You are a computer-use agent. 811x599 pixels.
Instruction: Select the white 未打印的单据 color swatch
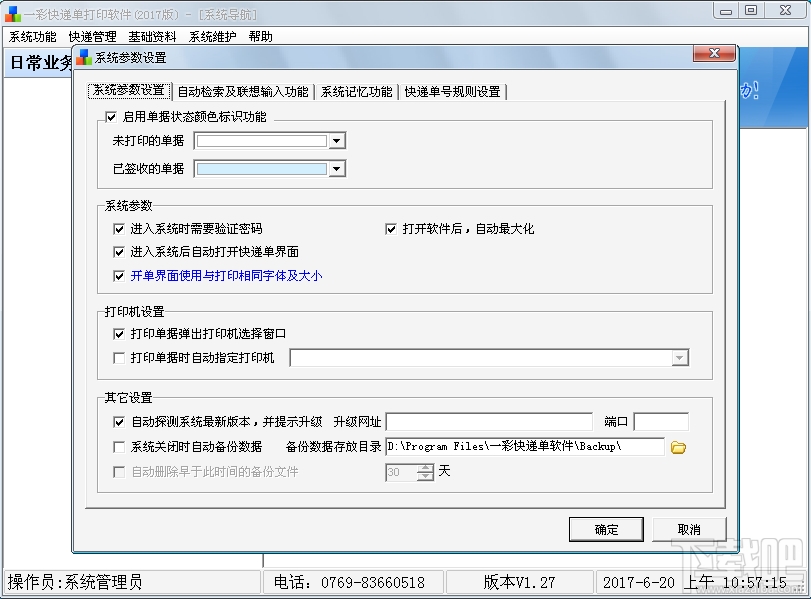[262, 141]
